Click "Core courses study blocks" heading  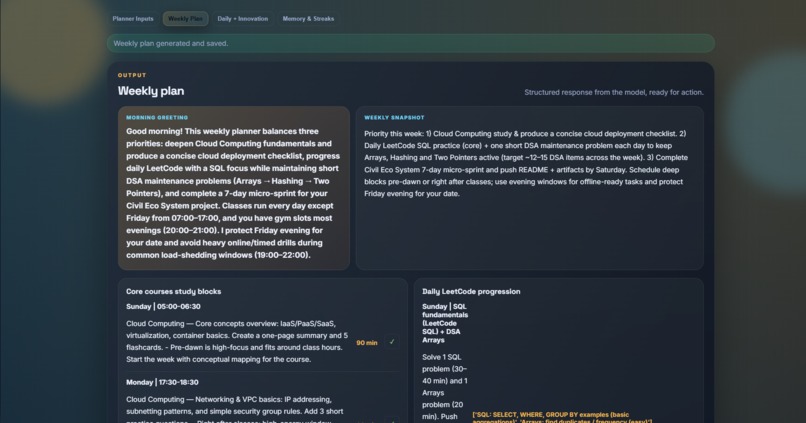coord(173,291)
